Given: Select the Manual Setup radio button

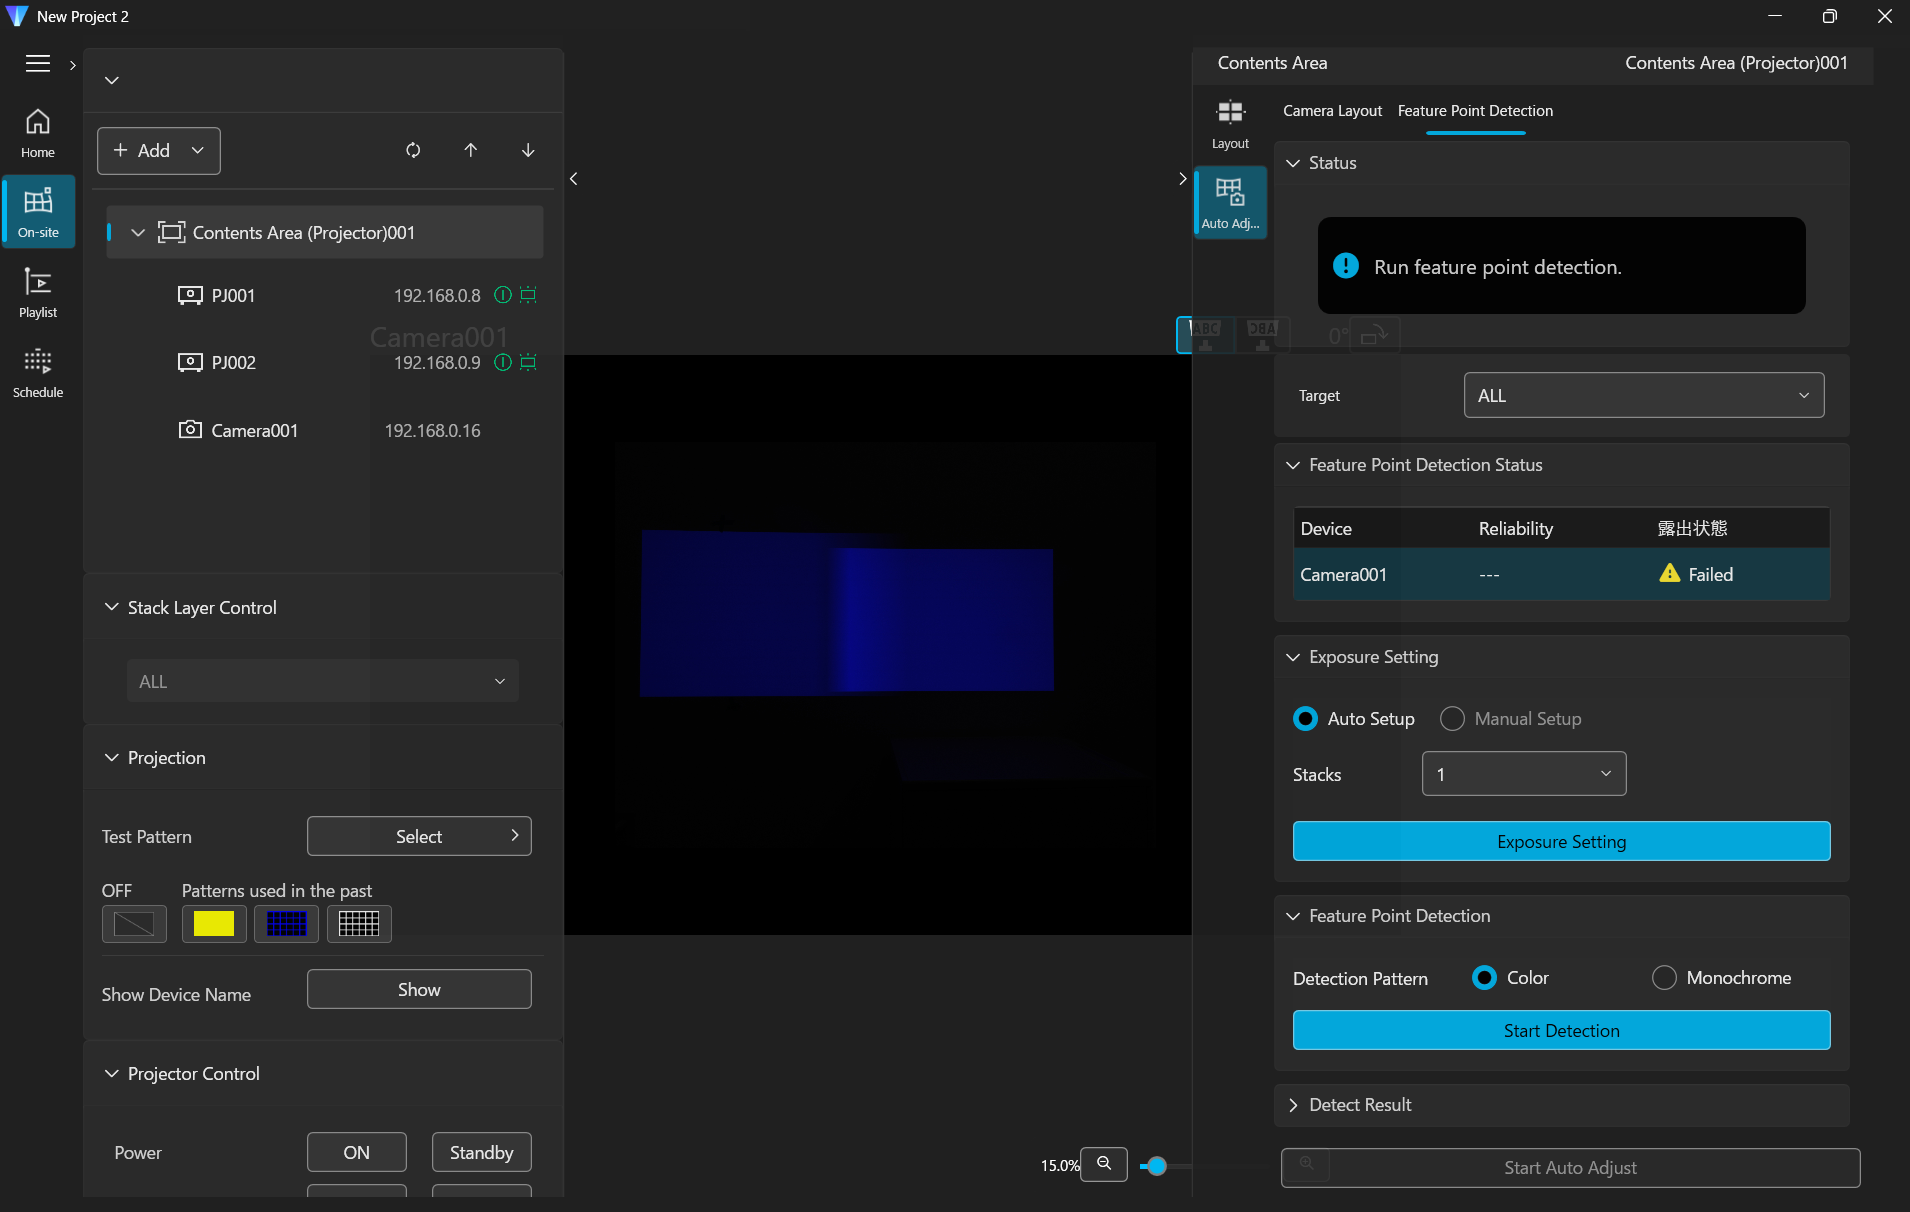Looking at the screenshot, I should 1452,719.
